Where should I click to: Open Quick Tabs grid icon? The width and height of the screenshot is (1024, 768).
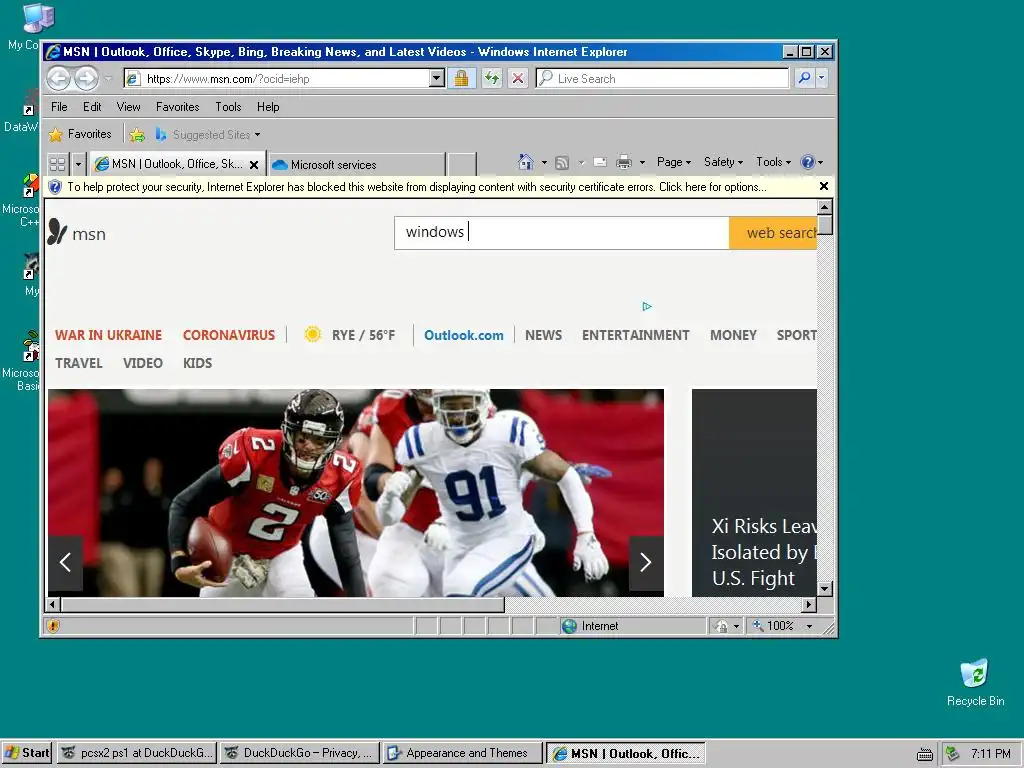click(x=57, y=163)
